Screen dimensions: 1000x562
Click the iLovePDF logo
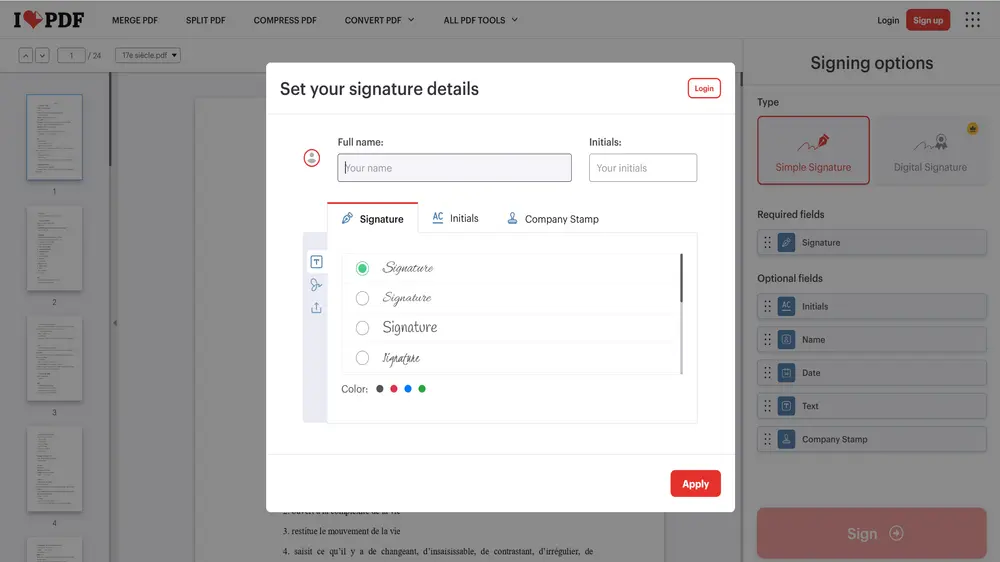click(x=48, y=20)
